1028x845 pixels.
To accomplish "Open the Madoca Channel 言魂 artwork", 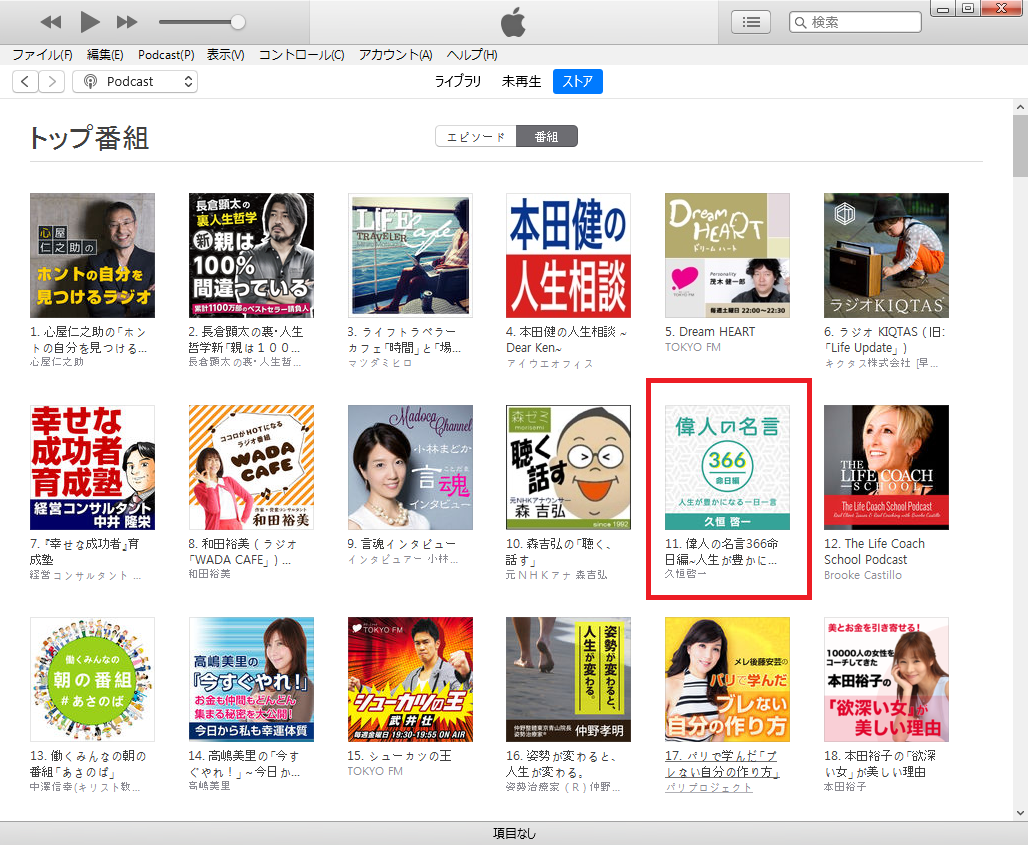I will pos(410,467).
